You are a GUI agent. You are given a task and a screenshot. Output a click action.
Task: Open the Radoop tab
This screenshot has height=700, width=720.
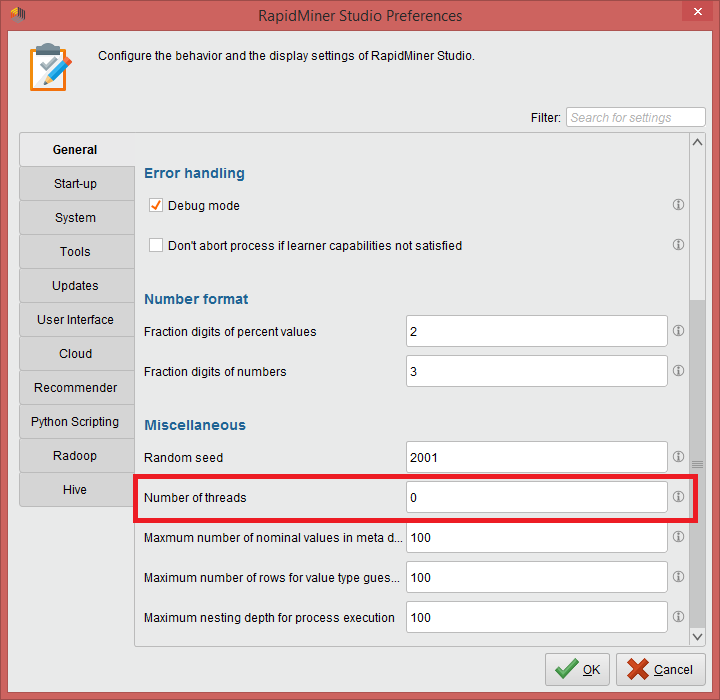[x=77, y=456]
